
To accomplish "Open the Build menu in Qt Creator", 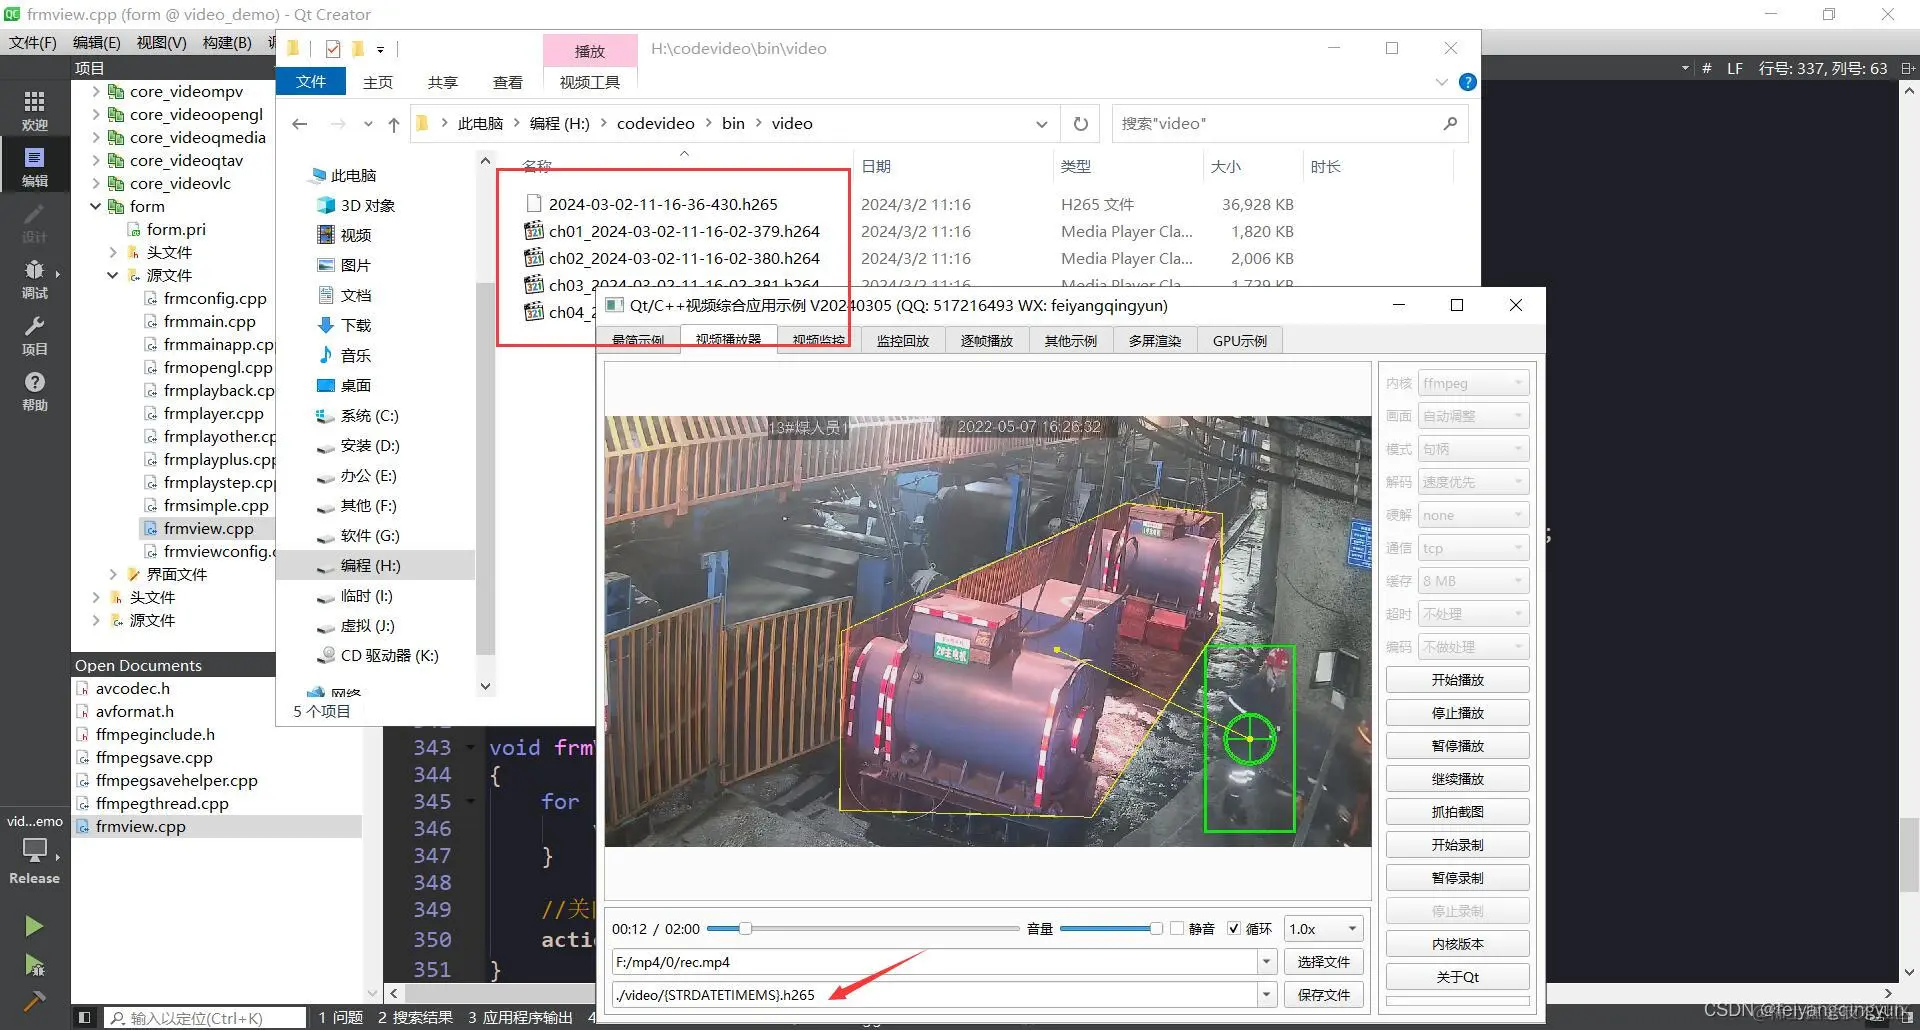I will (x=227, y=42).
